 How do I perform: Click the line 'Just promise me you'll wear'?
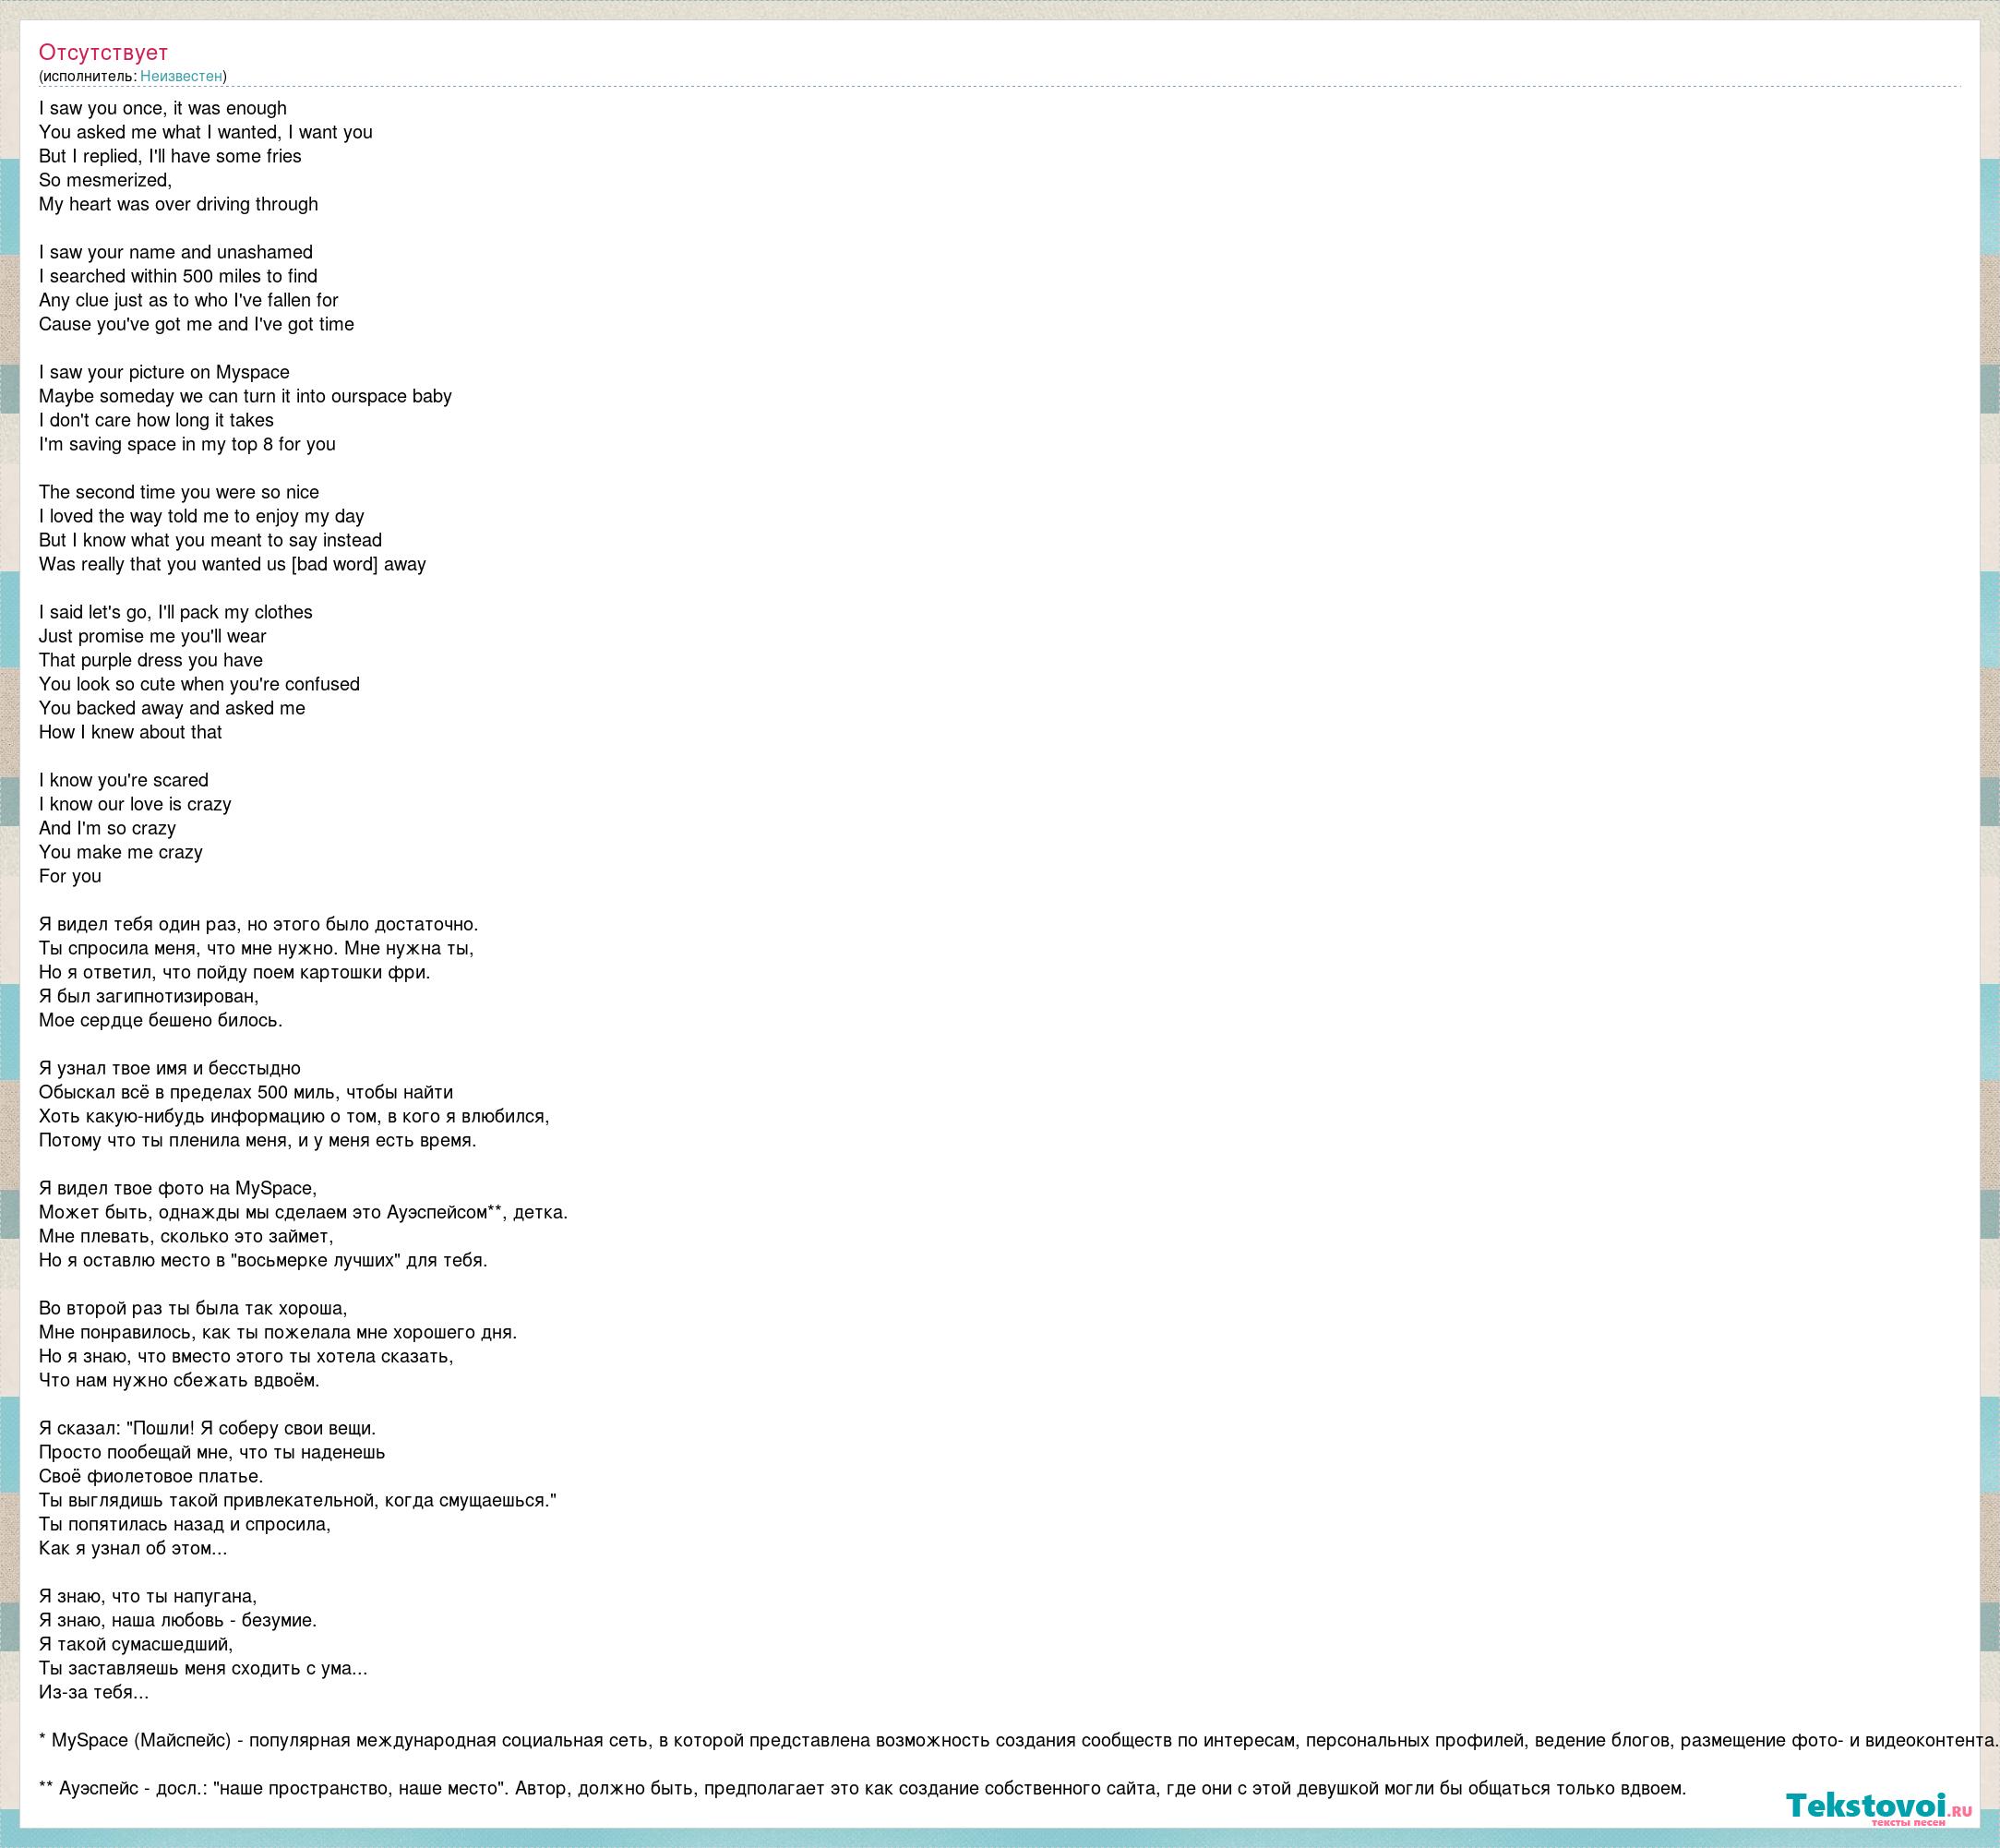point(153,636)
